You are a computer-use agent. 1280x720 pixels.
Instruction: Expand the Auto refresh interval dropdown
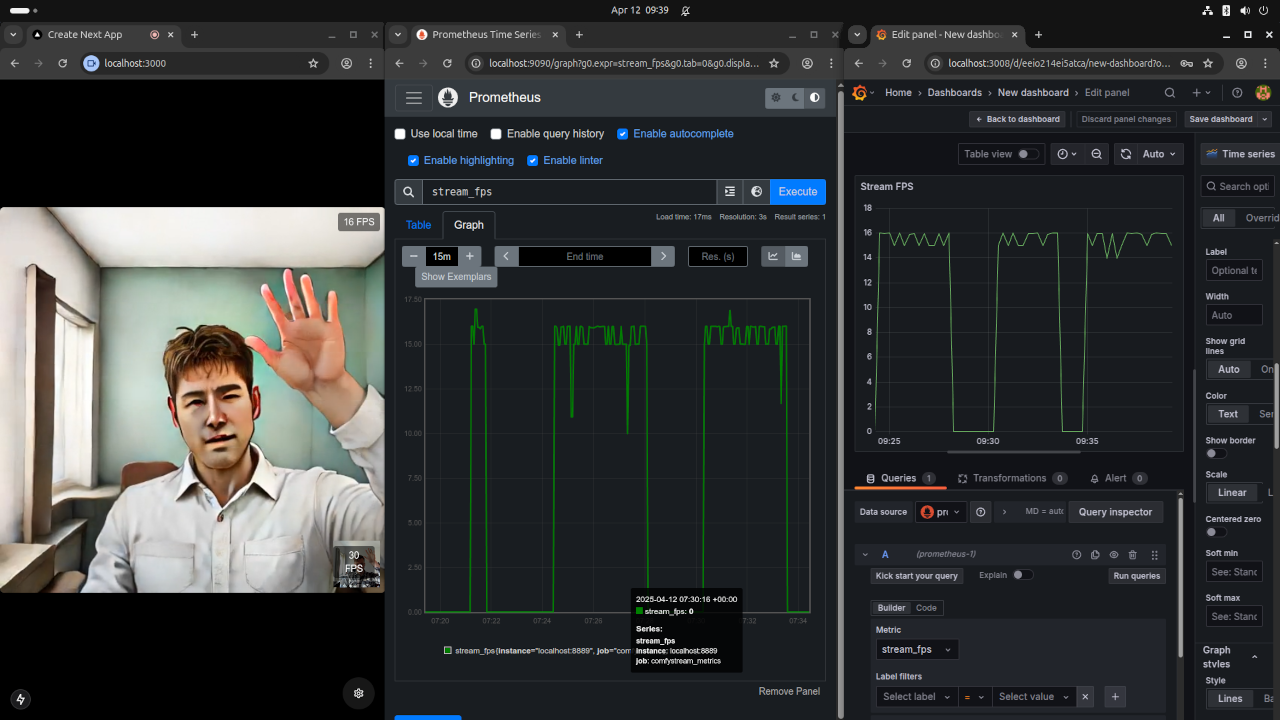[x=1161, y=154]
